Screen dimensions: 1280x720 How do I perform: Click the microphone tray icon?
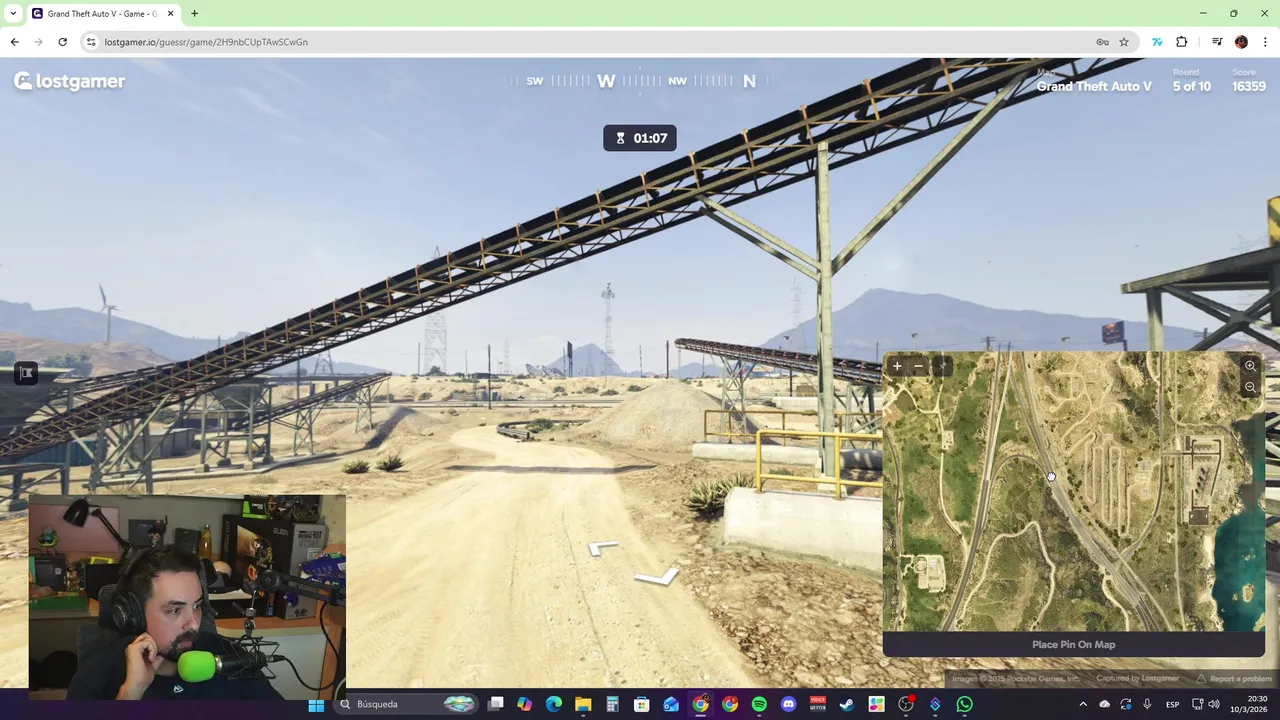click(x=1147, y=704)
